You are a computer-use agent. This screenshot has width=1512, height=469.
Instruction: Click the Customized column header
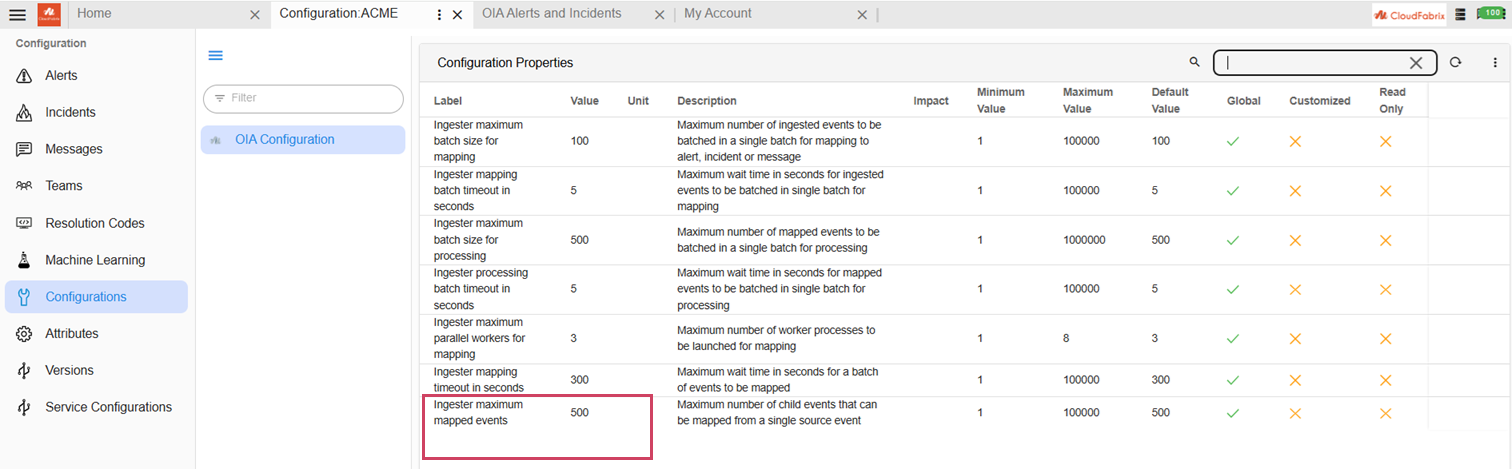1320,101
